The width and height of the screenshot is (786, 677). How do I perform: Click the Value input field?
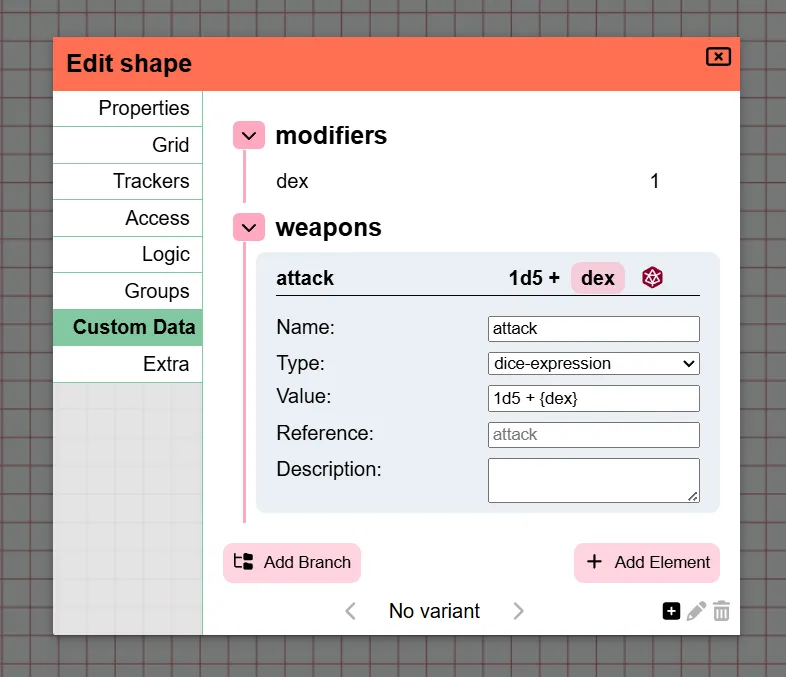[594, 398]
